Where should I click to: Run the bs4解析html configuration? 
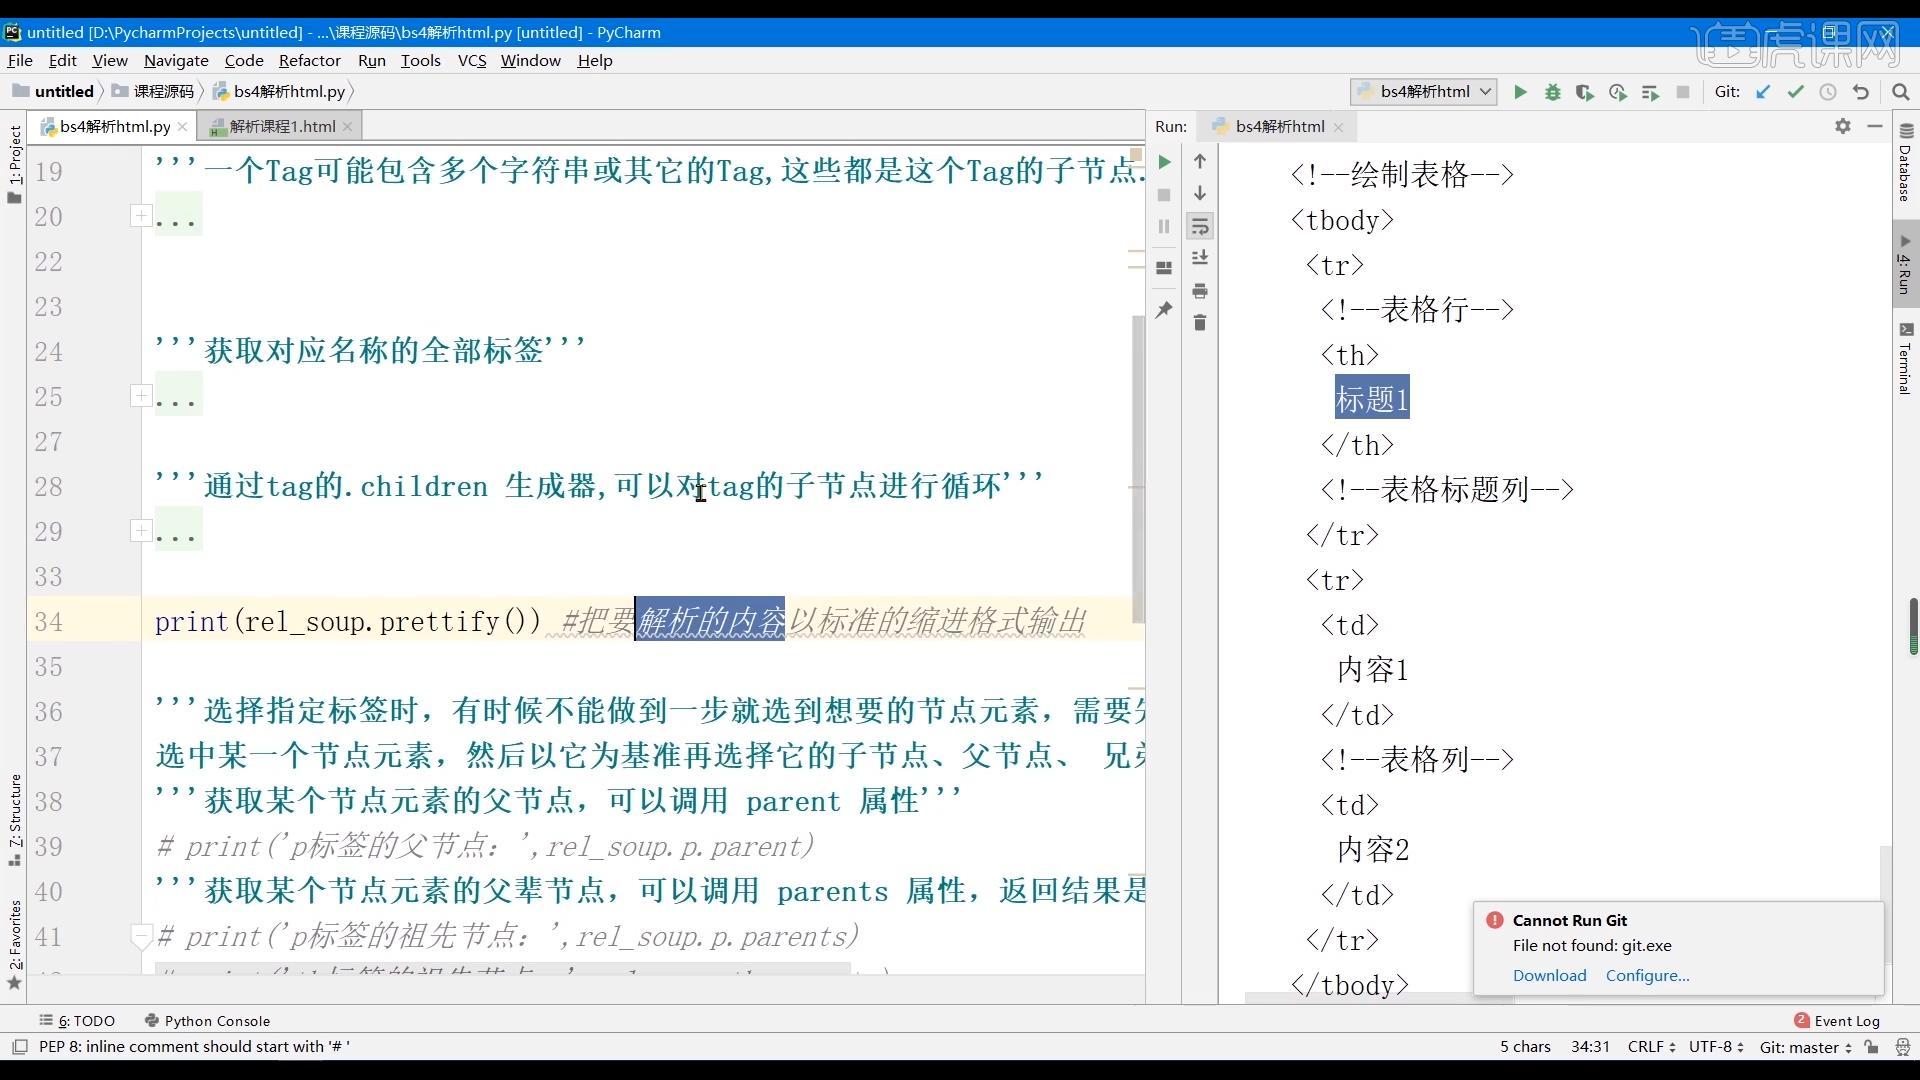click(x=1520, y=92)
